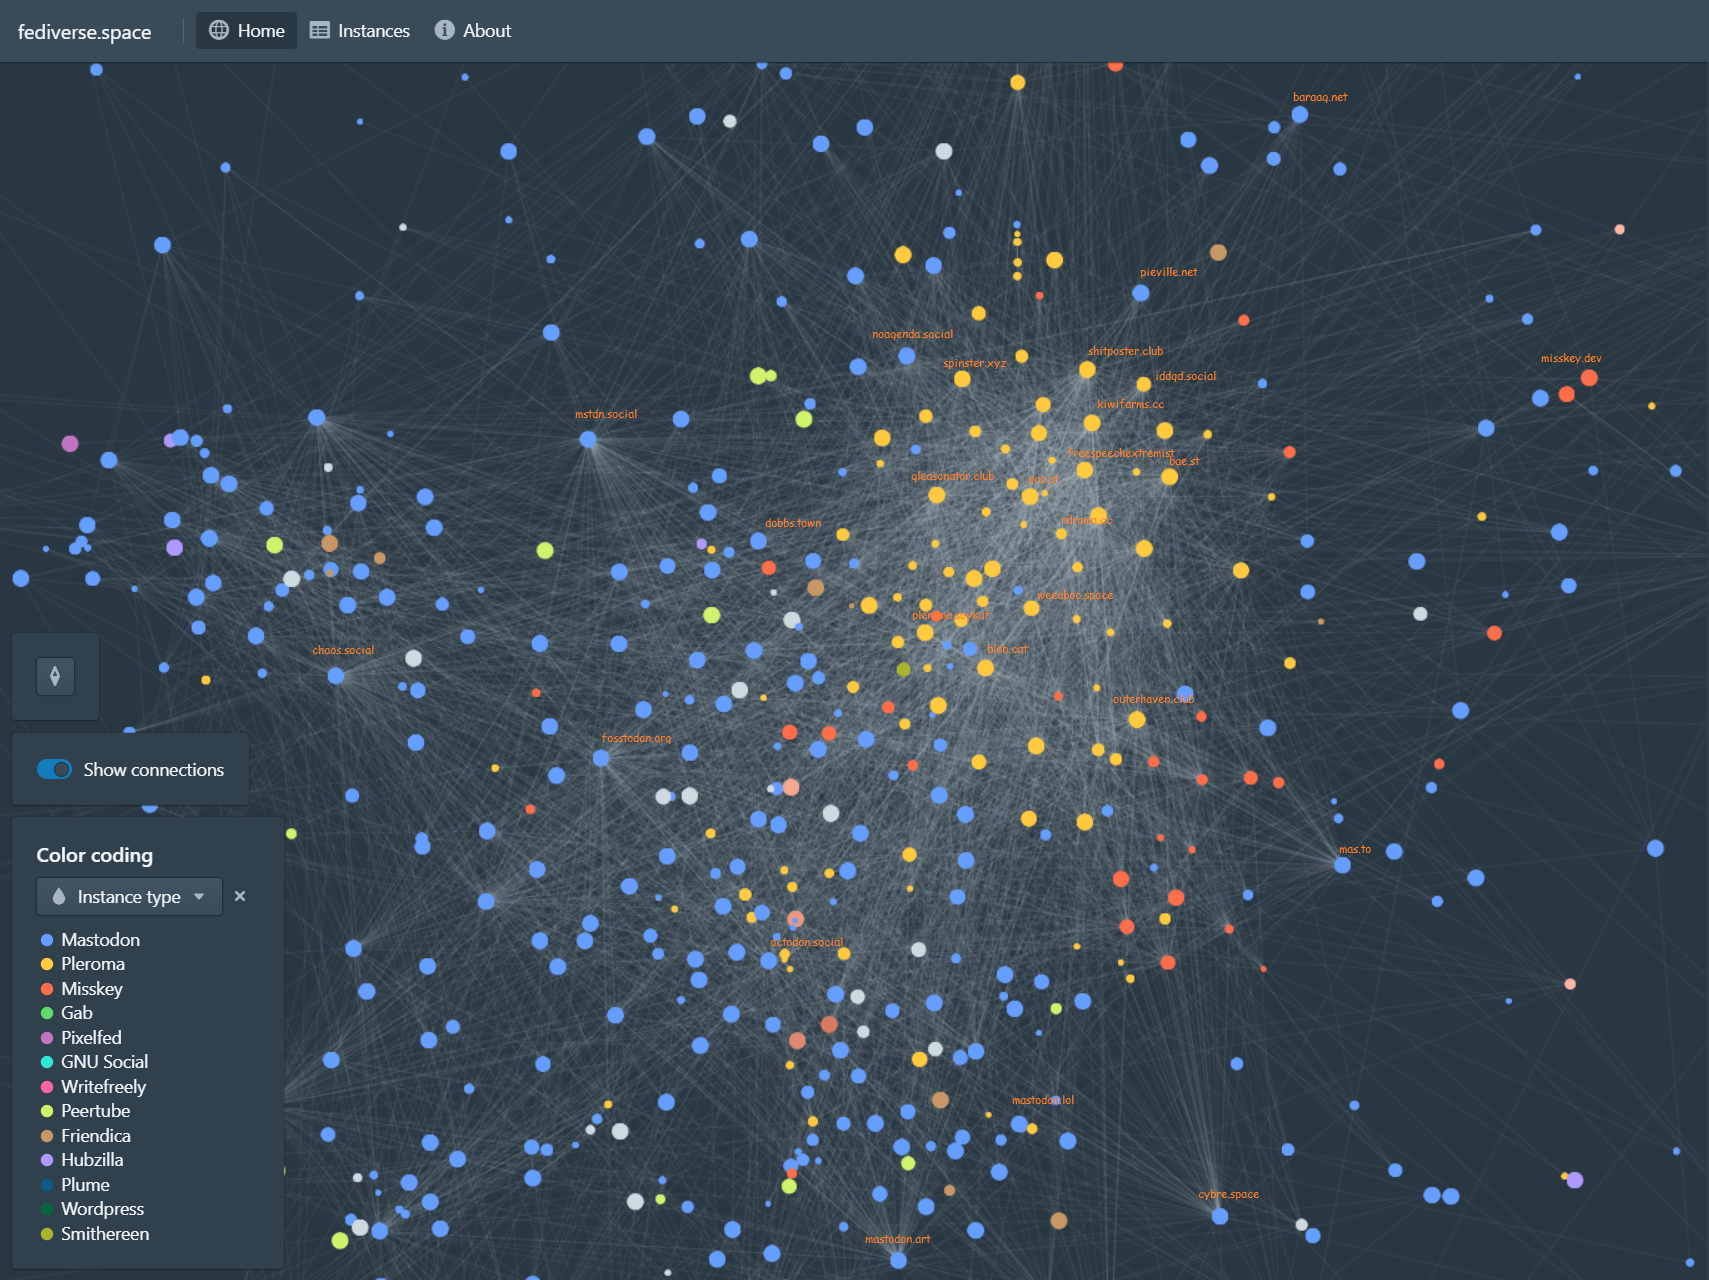The width and height of the screenshot is (1709, 1280).
Task: Click the blob.cat node label
Action: tap(1007, 649)
